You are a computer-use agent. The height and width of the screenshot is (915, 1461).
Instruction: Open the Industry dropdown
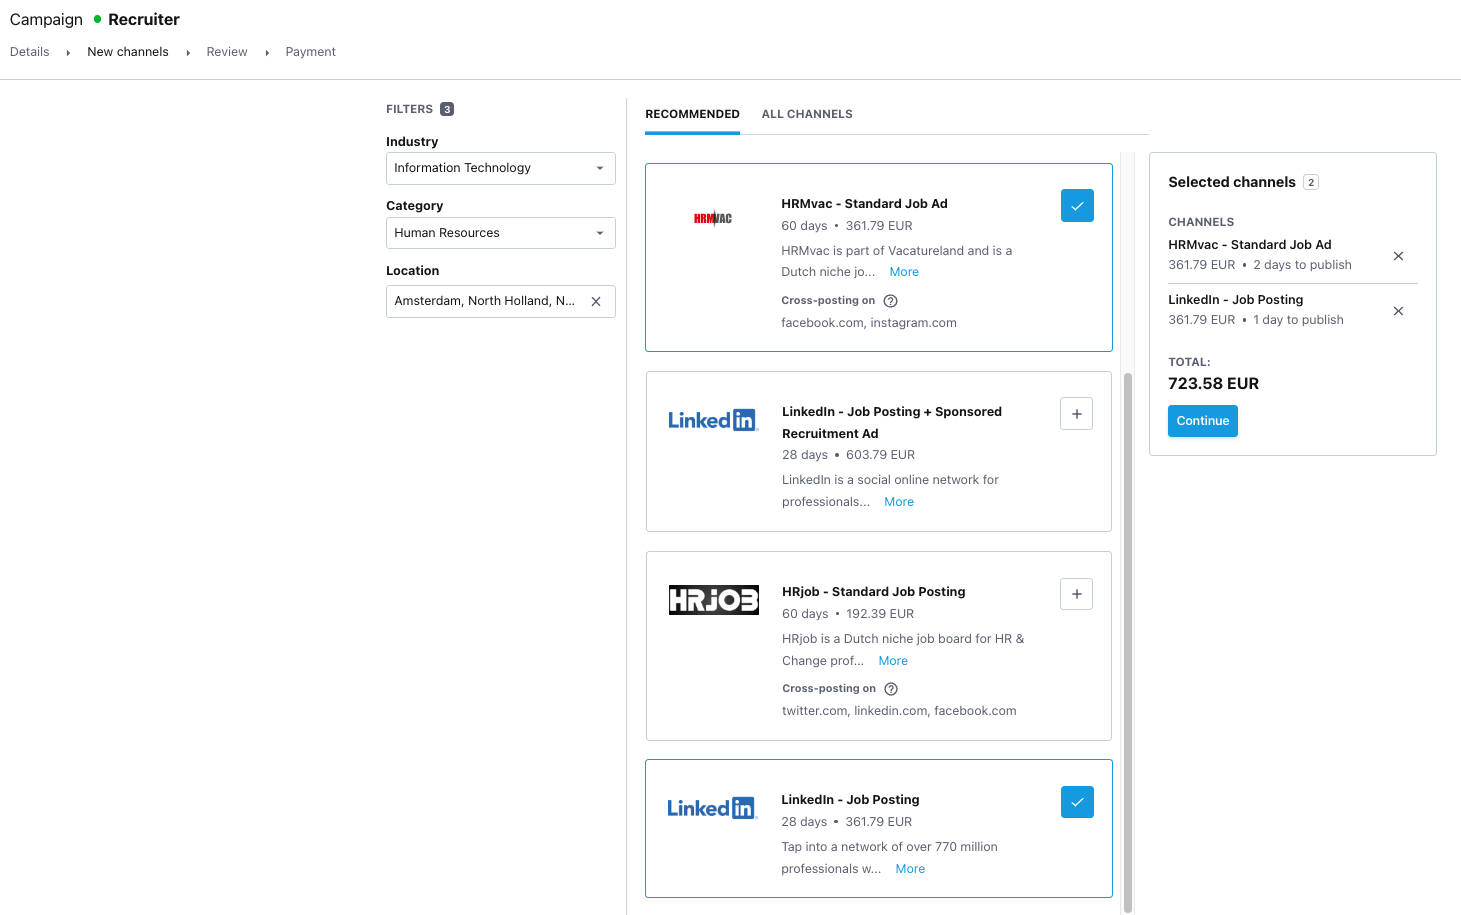pyautogui.click(x=500, y=168)
